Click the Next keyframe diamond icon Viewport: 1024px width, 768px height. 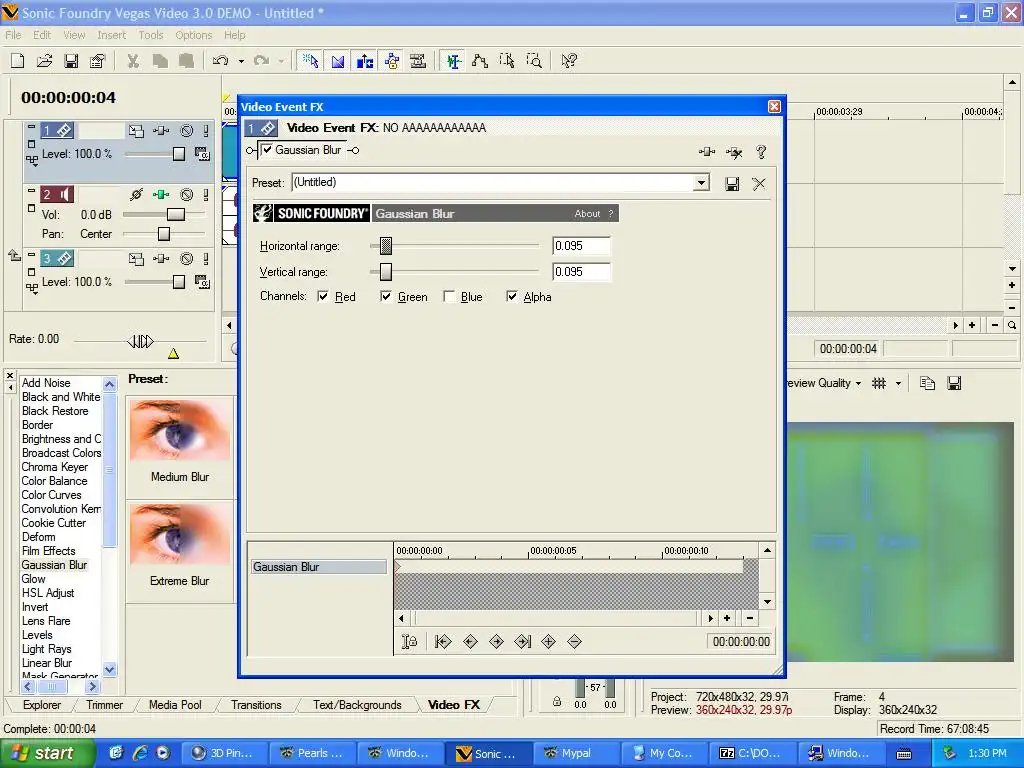click(x=496, y=641)
